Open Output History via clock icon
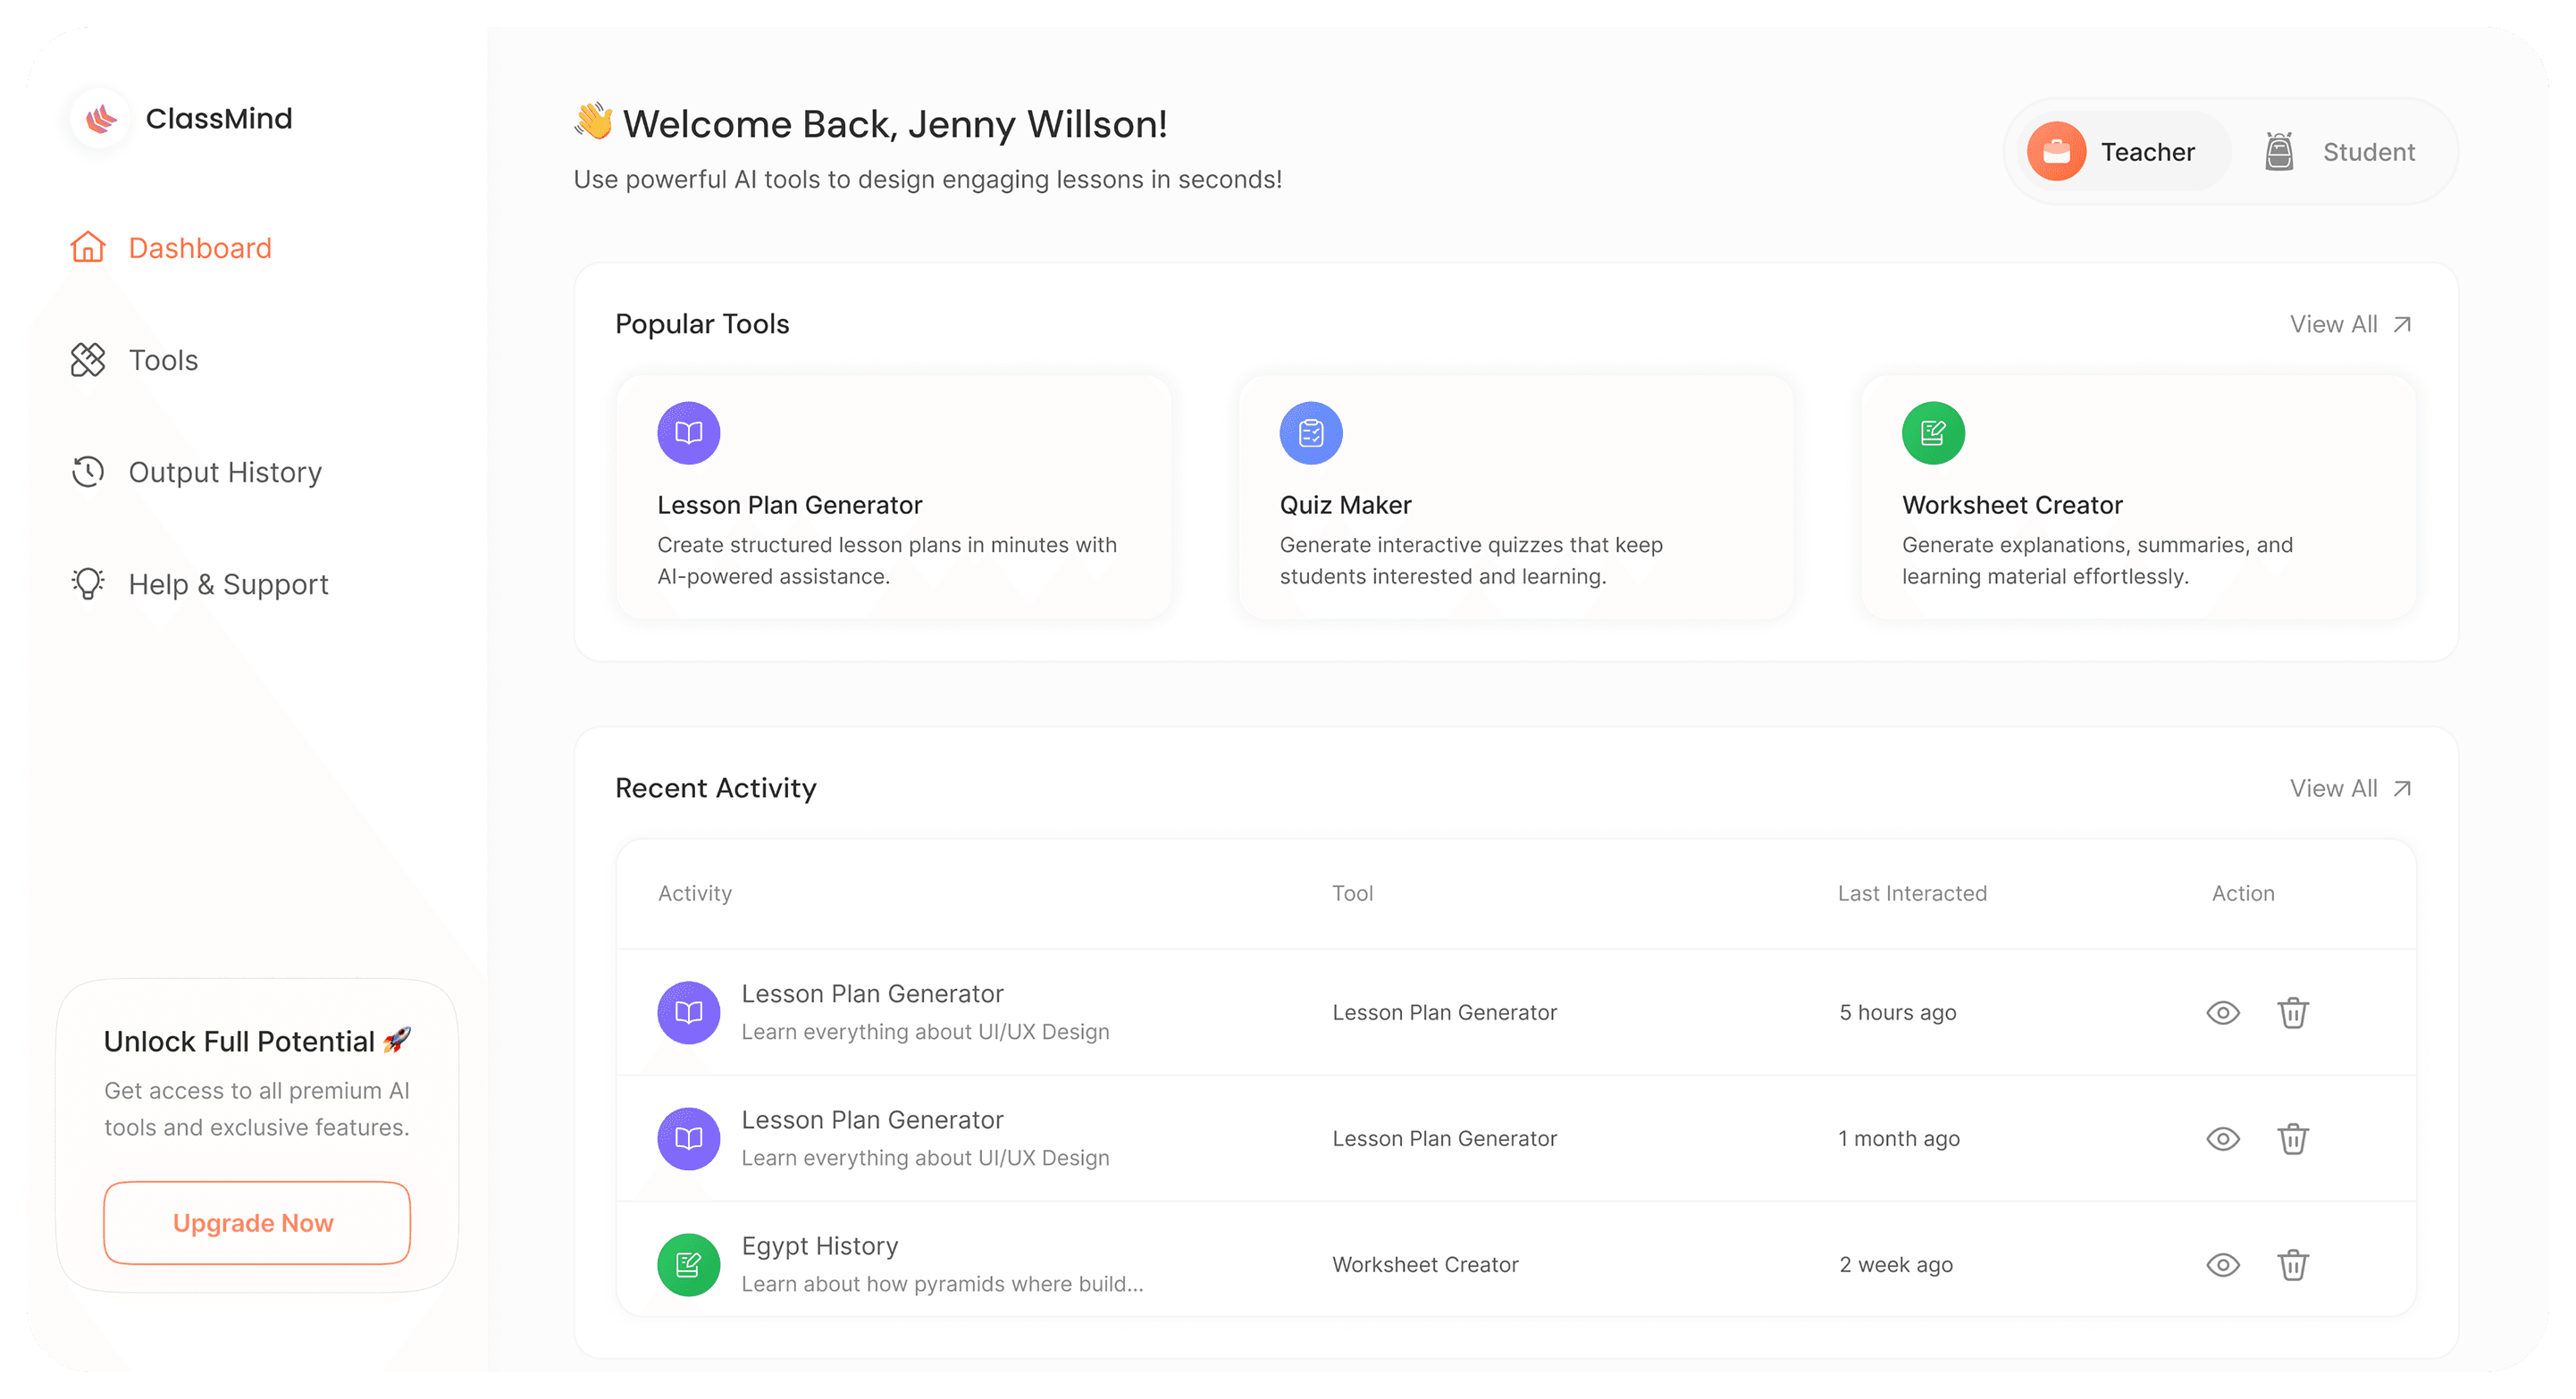 pos(88,471)
